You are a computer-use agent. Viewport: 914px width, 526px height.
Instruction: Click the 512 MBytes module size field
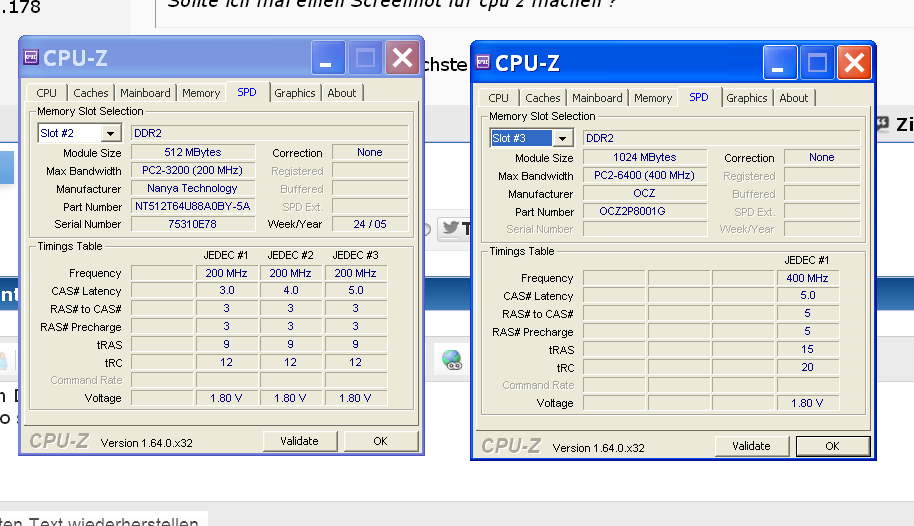pos(193,152)
